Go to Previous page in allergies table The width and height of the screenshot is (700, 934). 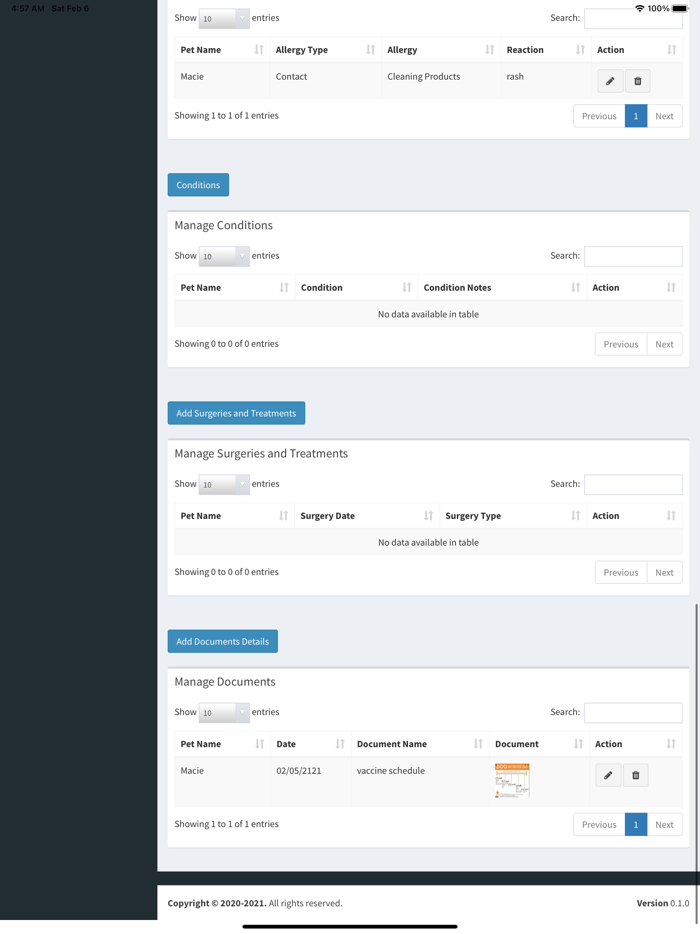pyautogui.click(x=599, y=116)
